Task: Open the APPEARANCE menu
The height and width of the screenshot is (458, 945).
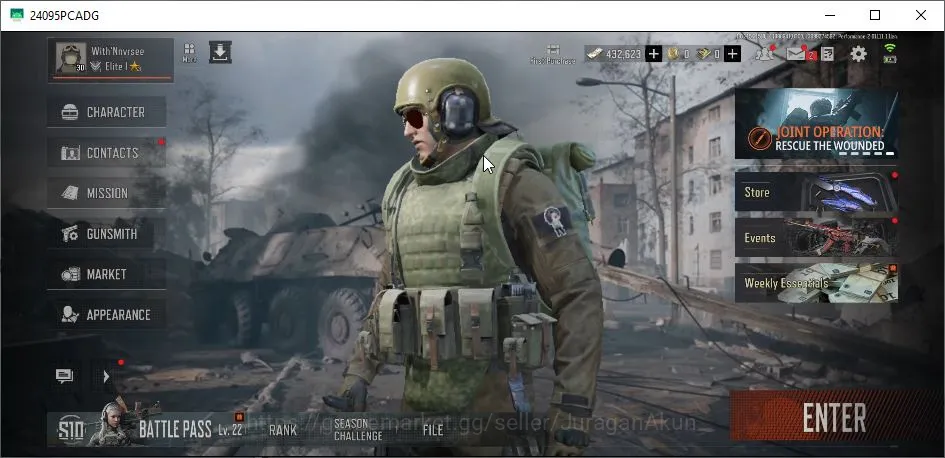Action: coord(107,315)
